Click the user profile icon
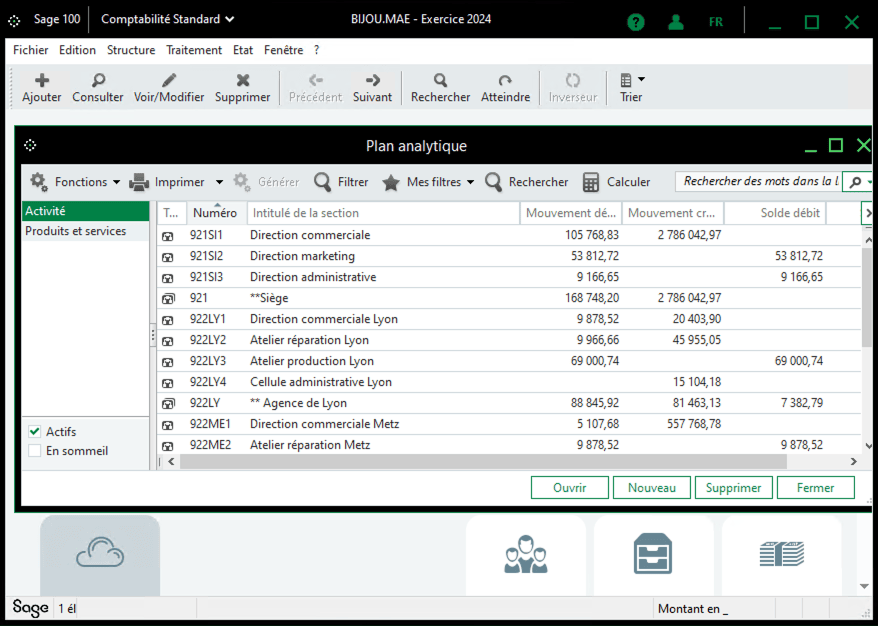The height and width of the screenshot is (626, 878). click(x=676, y=22)
